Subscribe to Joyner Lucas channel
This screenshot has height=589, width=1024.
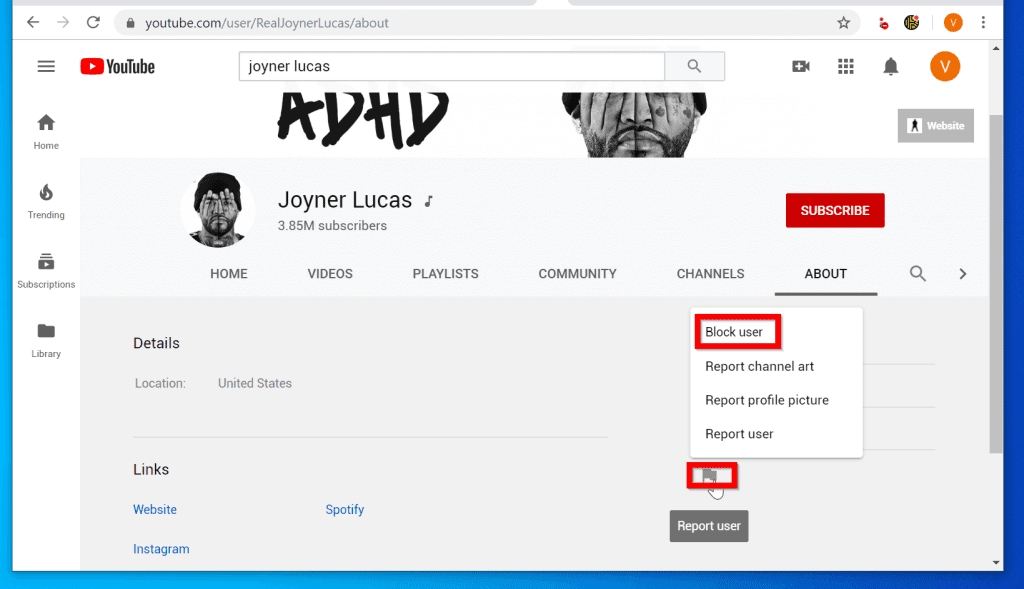click(x=835, y=210)
